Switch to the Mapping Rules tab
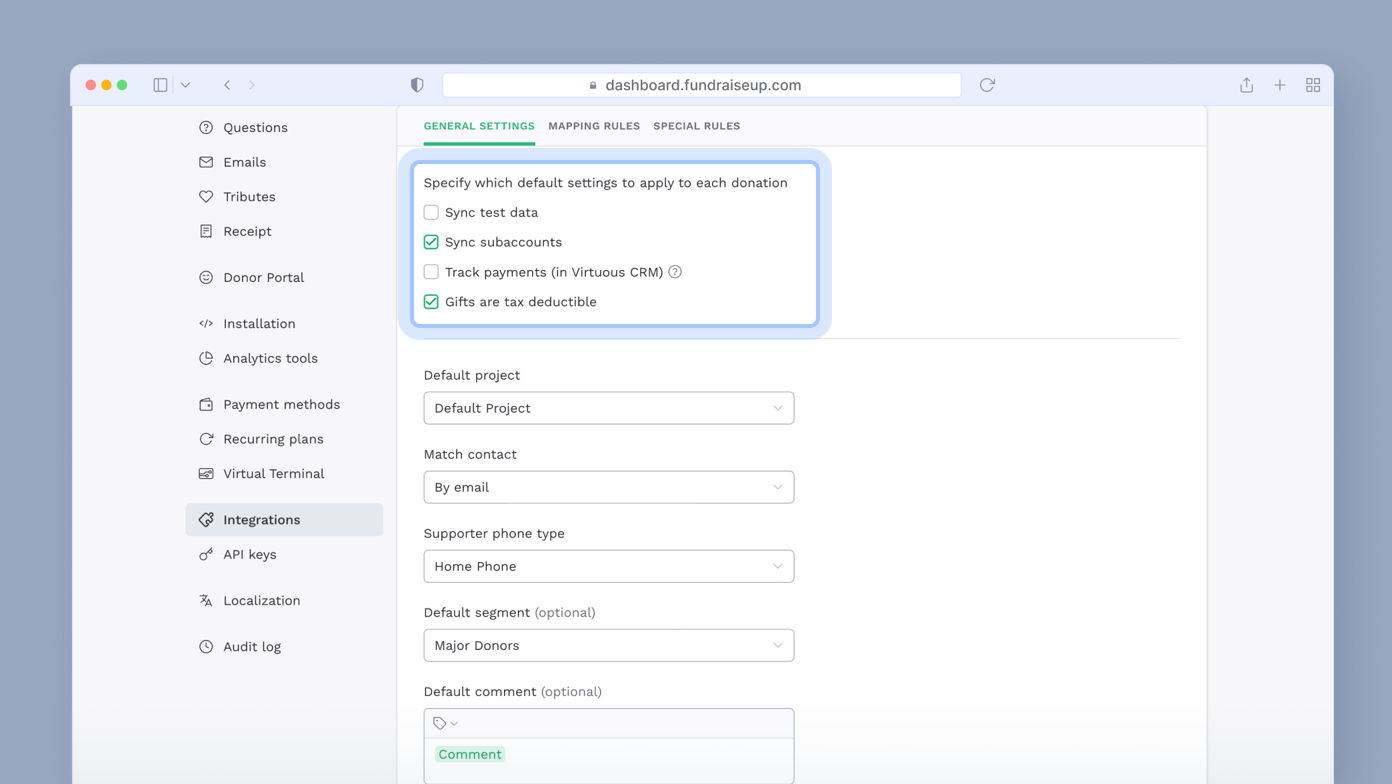This screenshot has width=1392, height=784. tap(594, 125)
